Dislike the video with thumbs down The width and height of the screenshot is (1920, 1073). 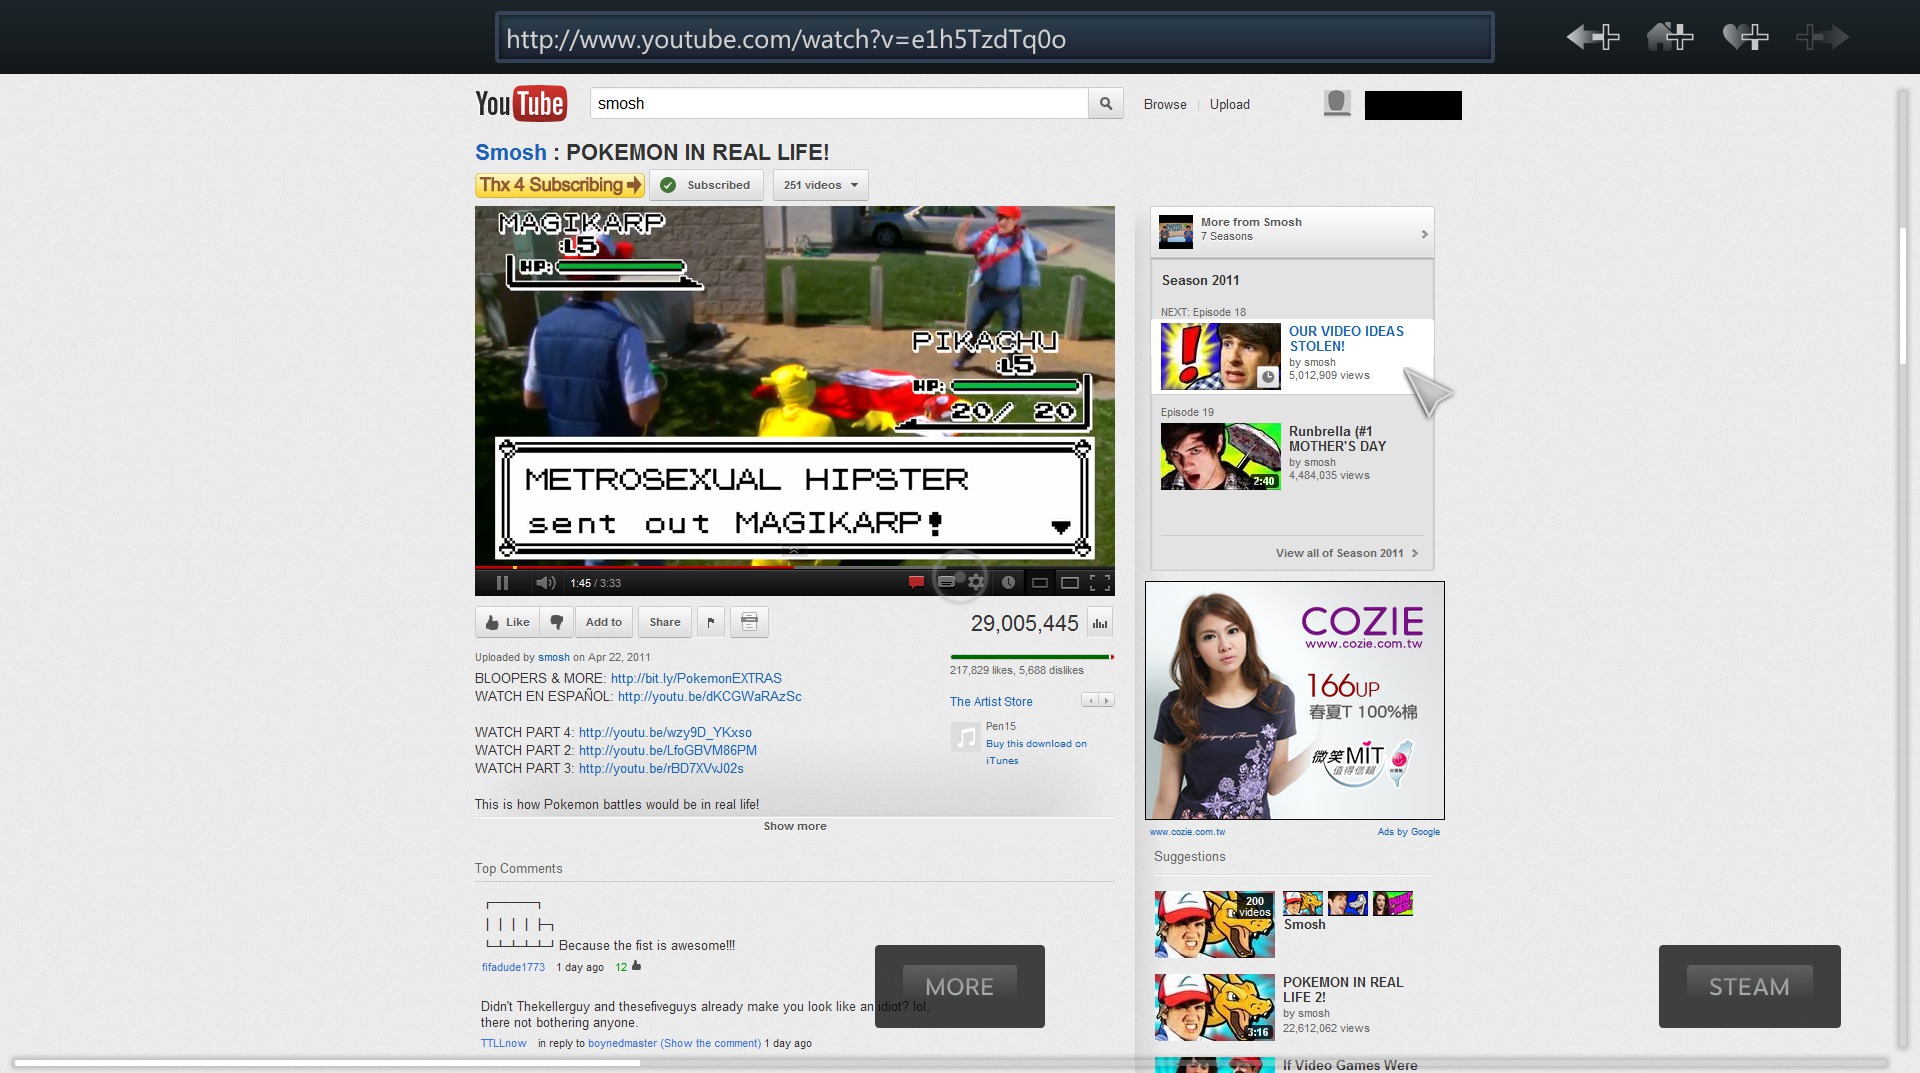[x=557, y=622]
